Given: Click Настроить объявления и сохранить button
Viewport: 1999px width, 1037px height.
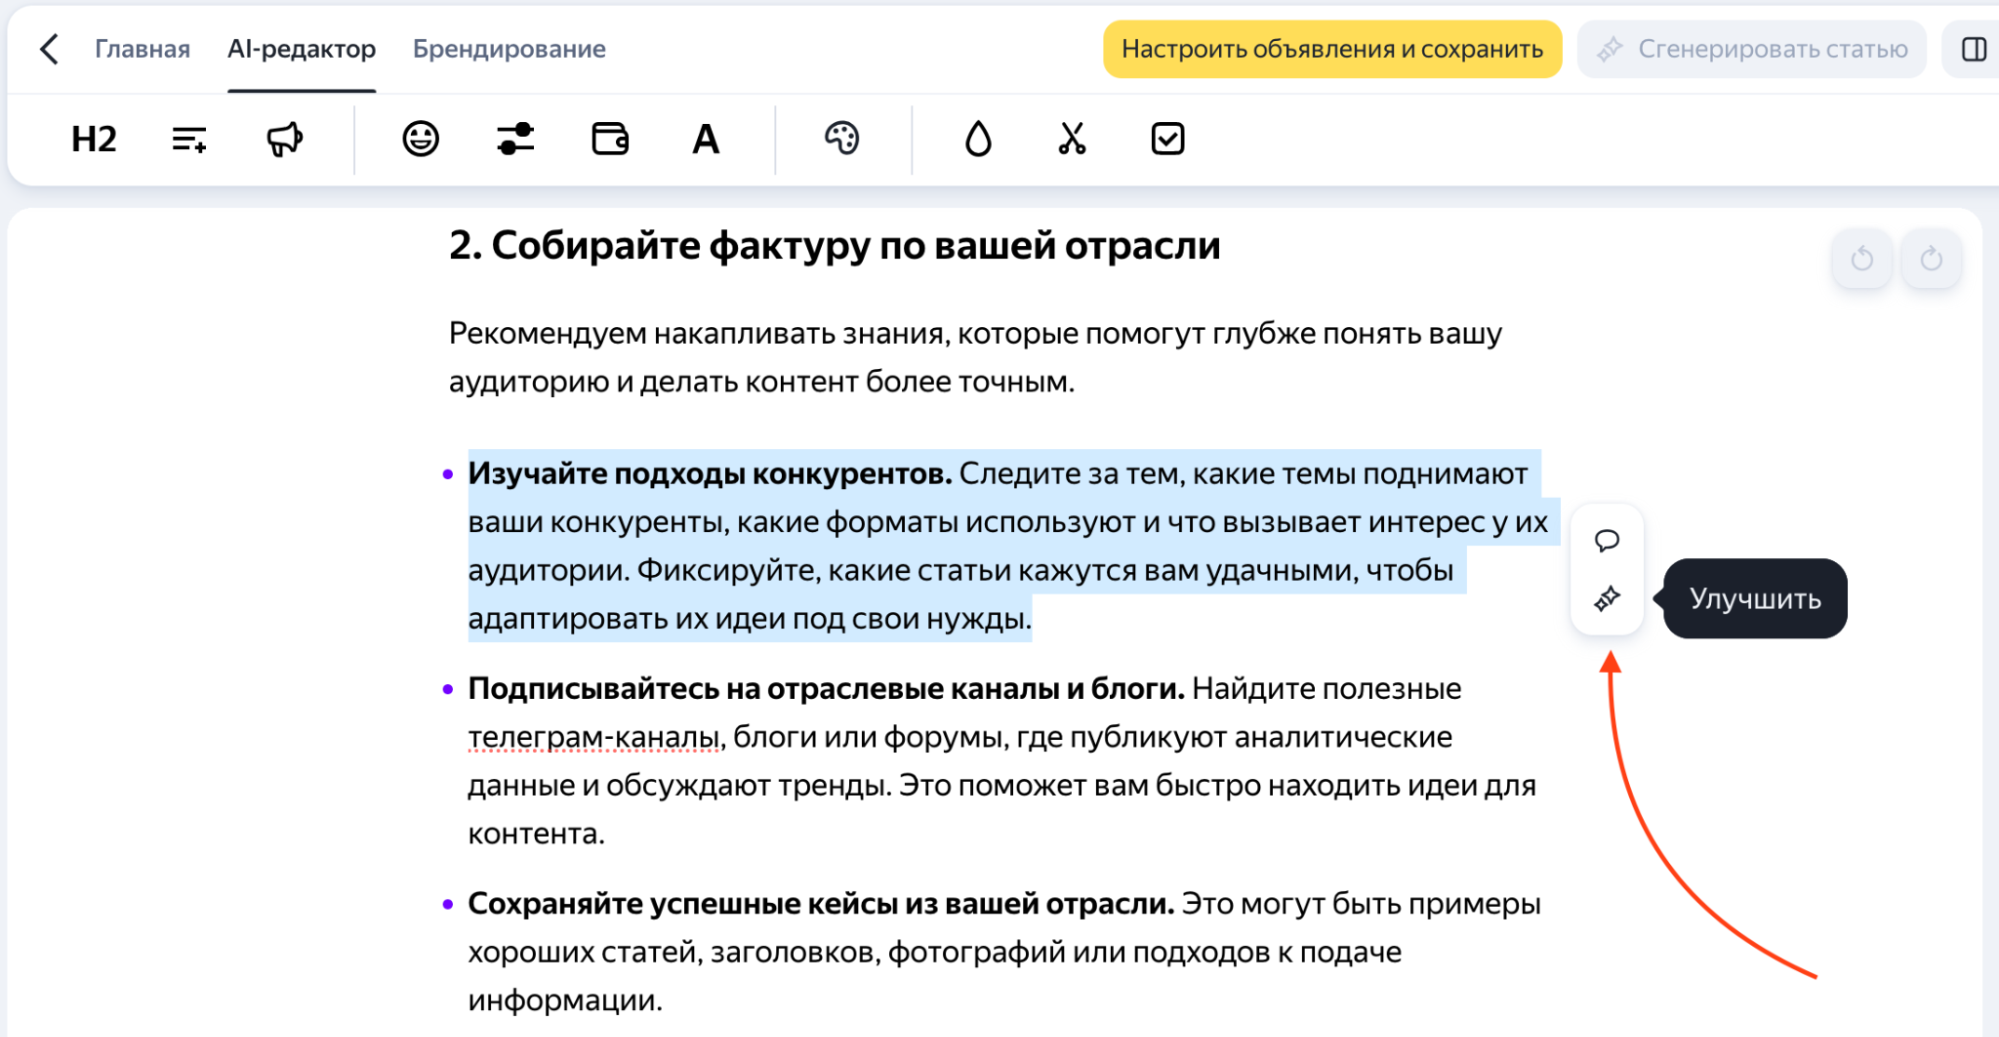Looking at the screenshot, I should coord(1332,49).
